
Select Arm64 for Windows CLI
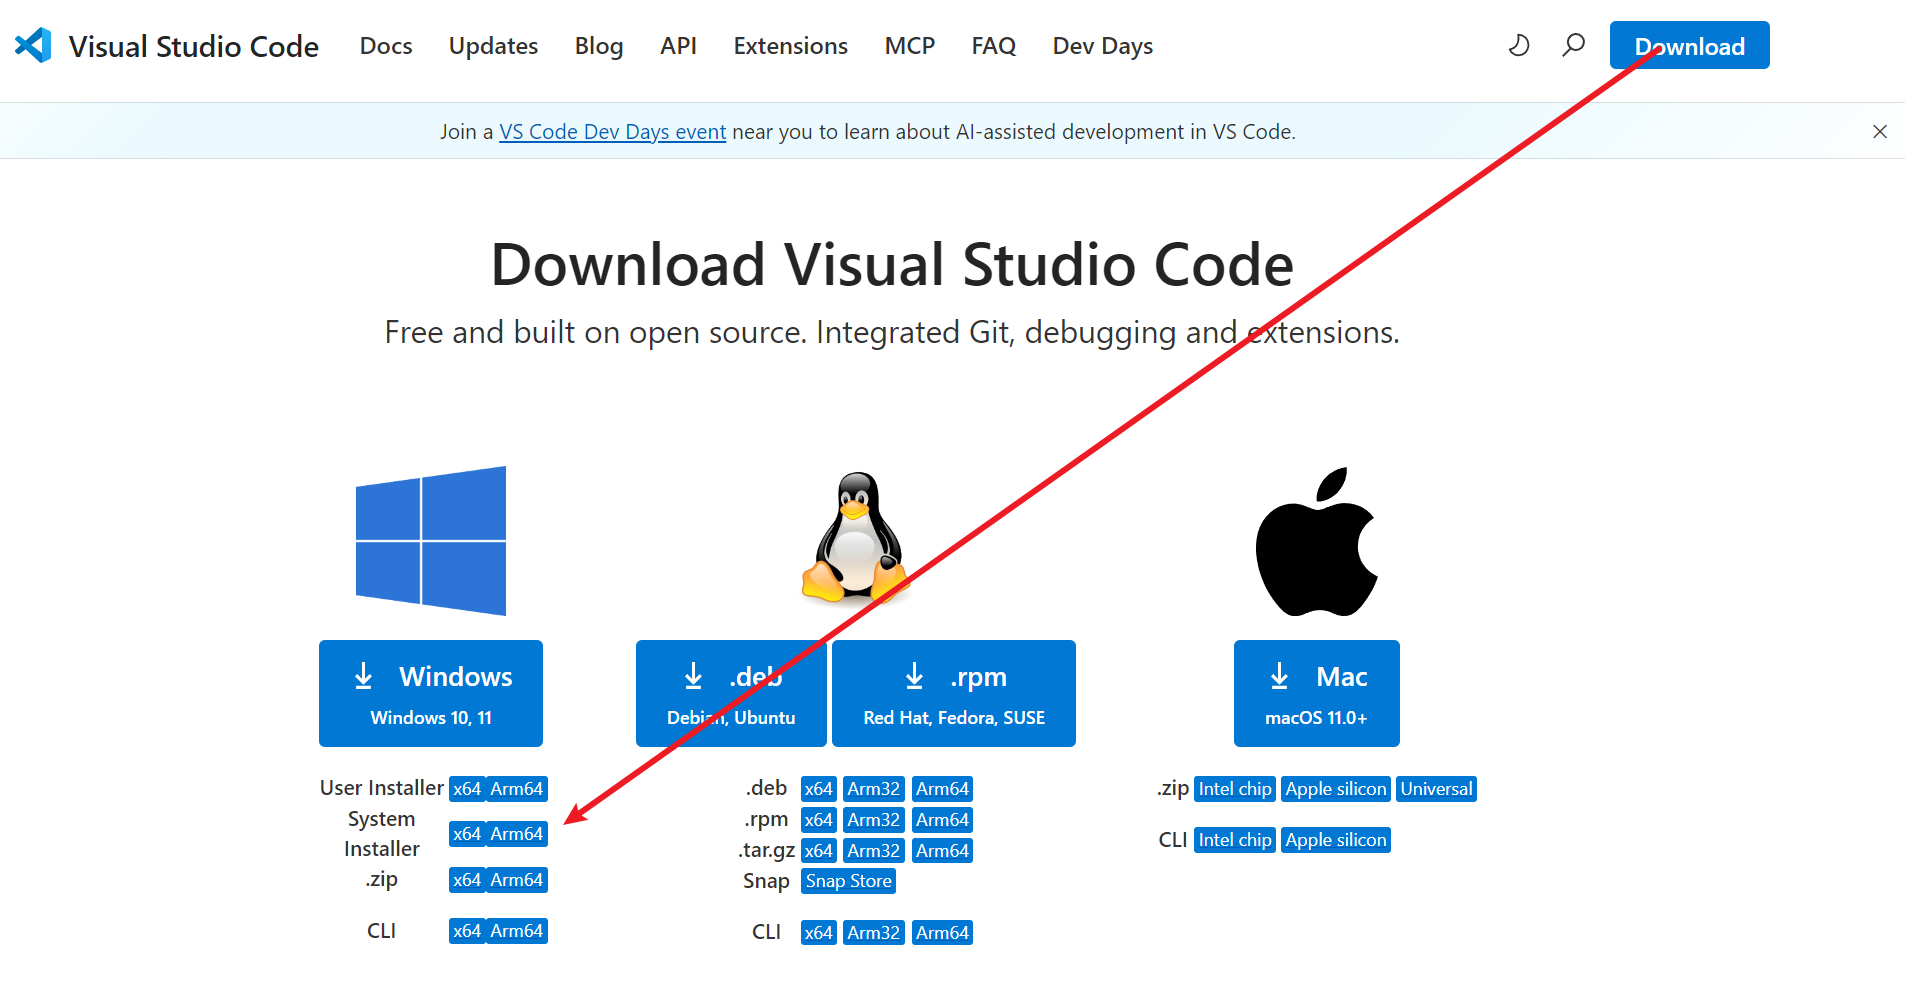point(517,931)
